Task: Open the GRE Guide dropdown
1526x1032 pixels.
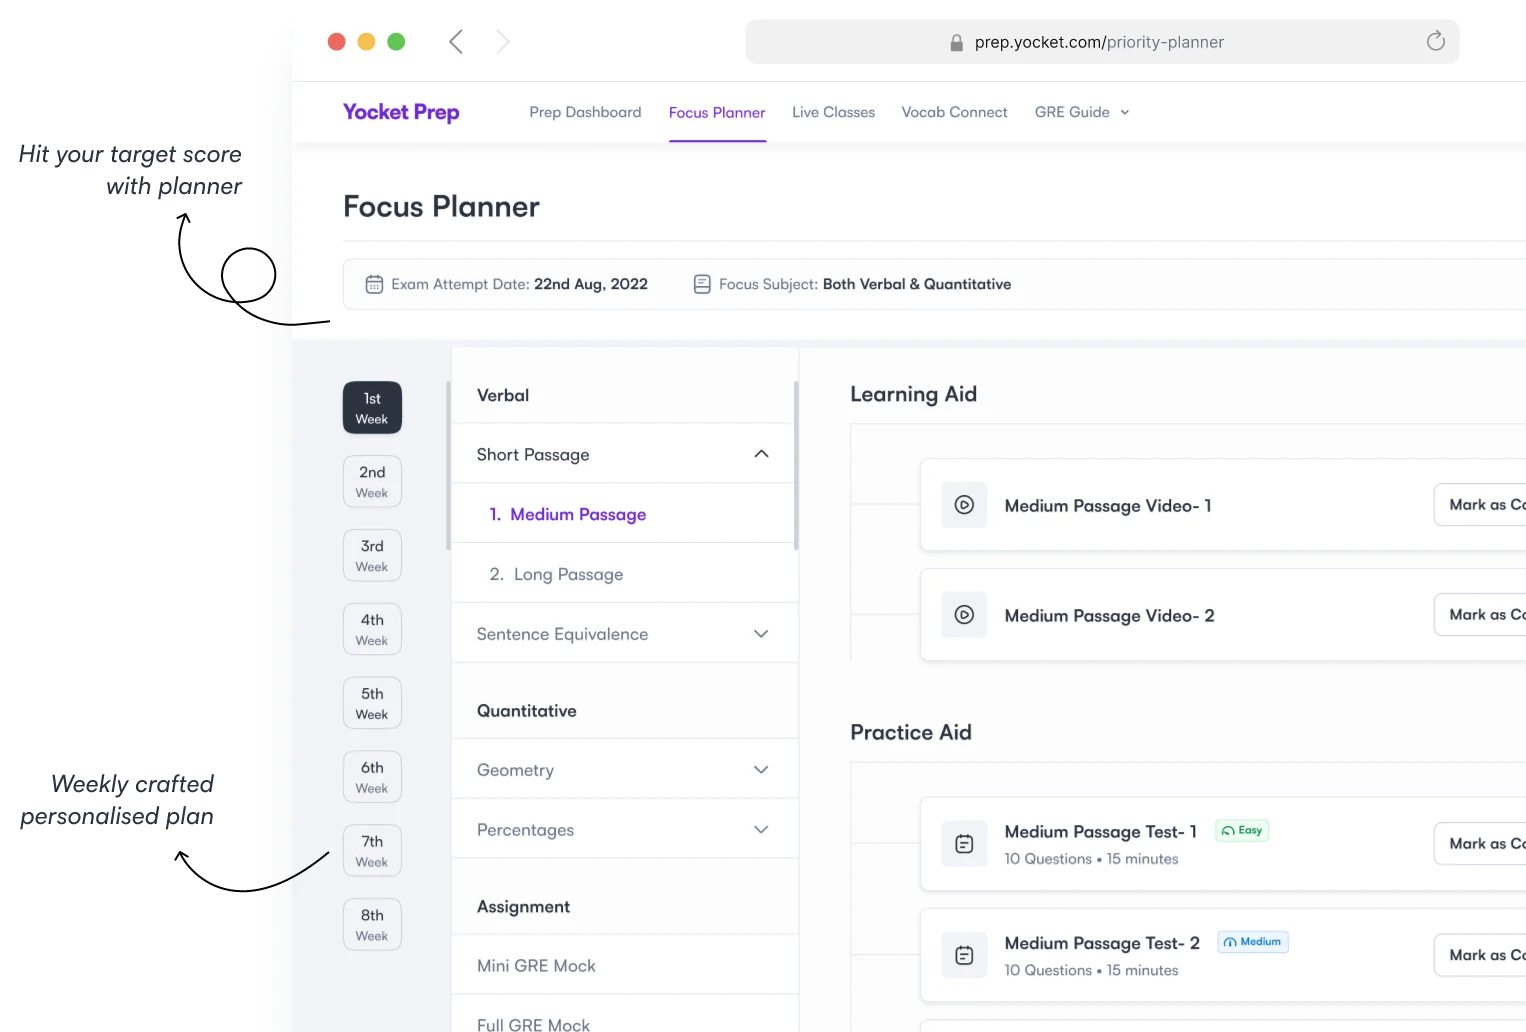Action: point(1082,112)
